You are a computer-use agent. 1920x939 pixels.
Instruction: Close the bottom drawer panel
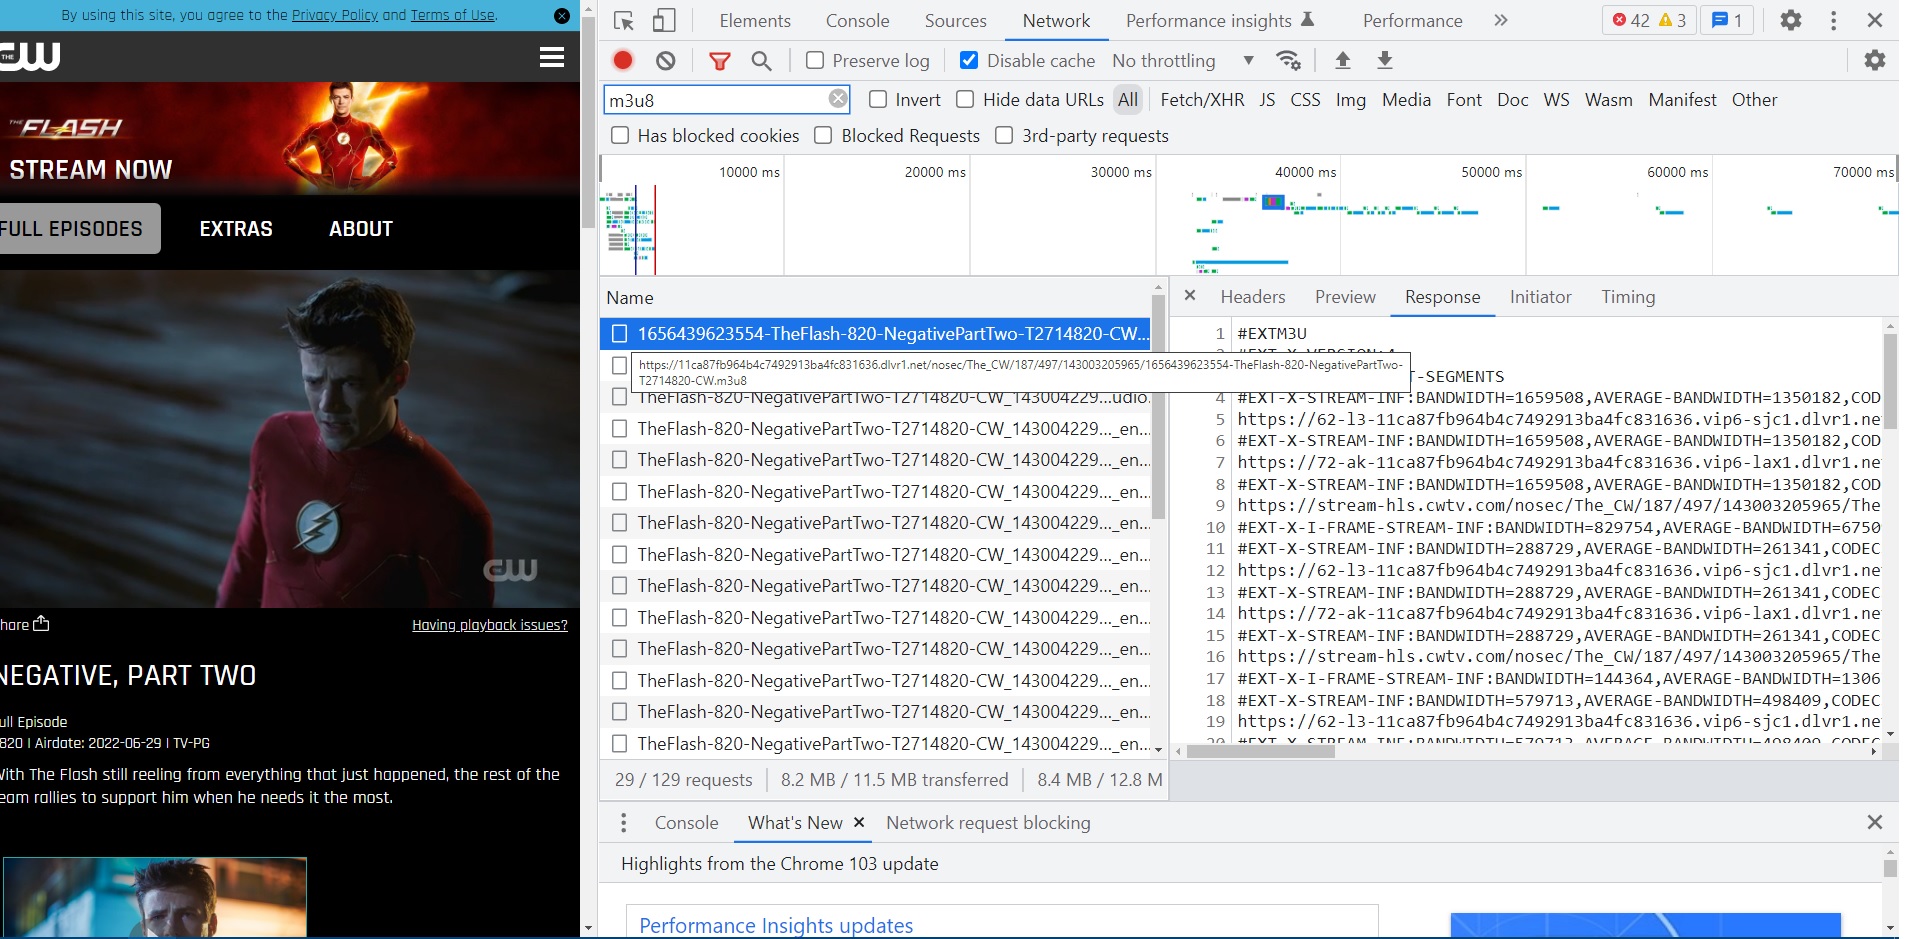[1875, 822]
